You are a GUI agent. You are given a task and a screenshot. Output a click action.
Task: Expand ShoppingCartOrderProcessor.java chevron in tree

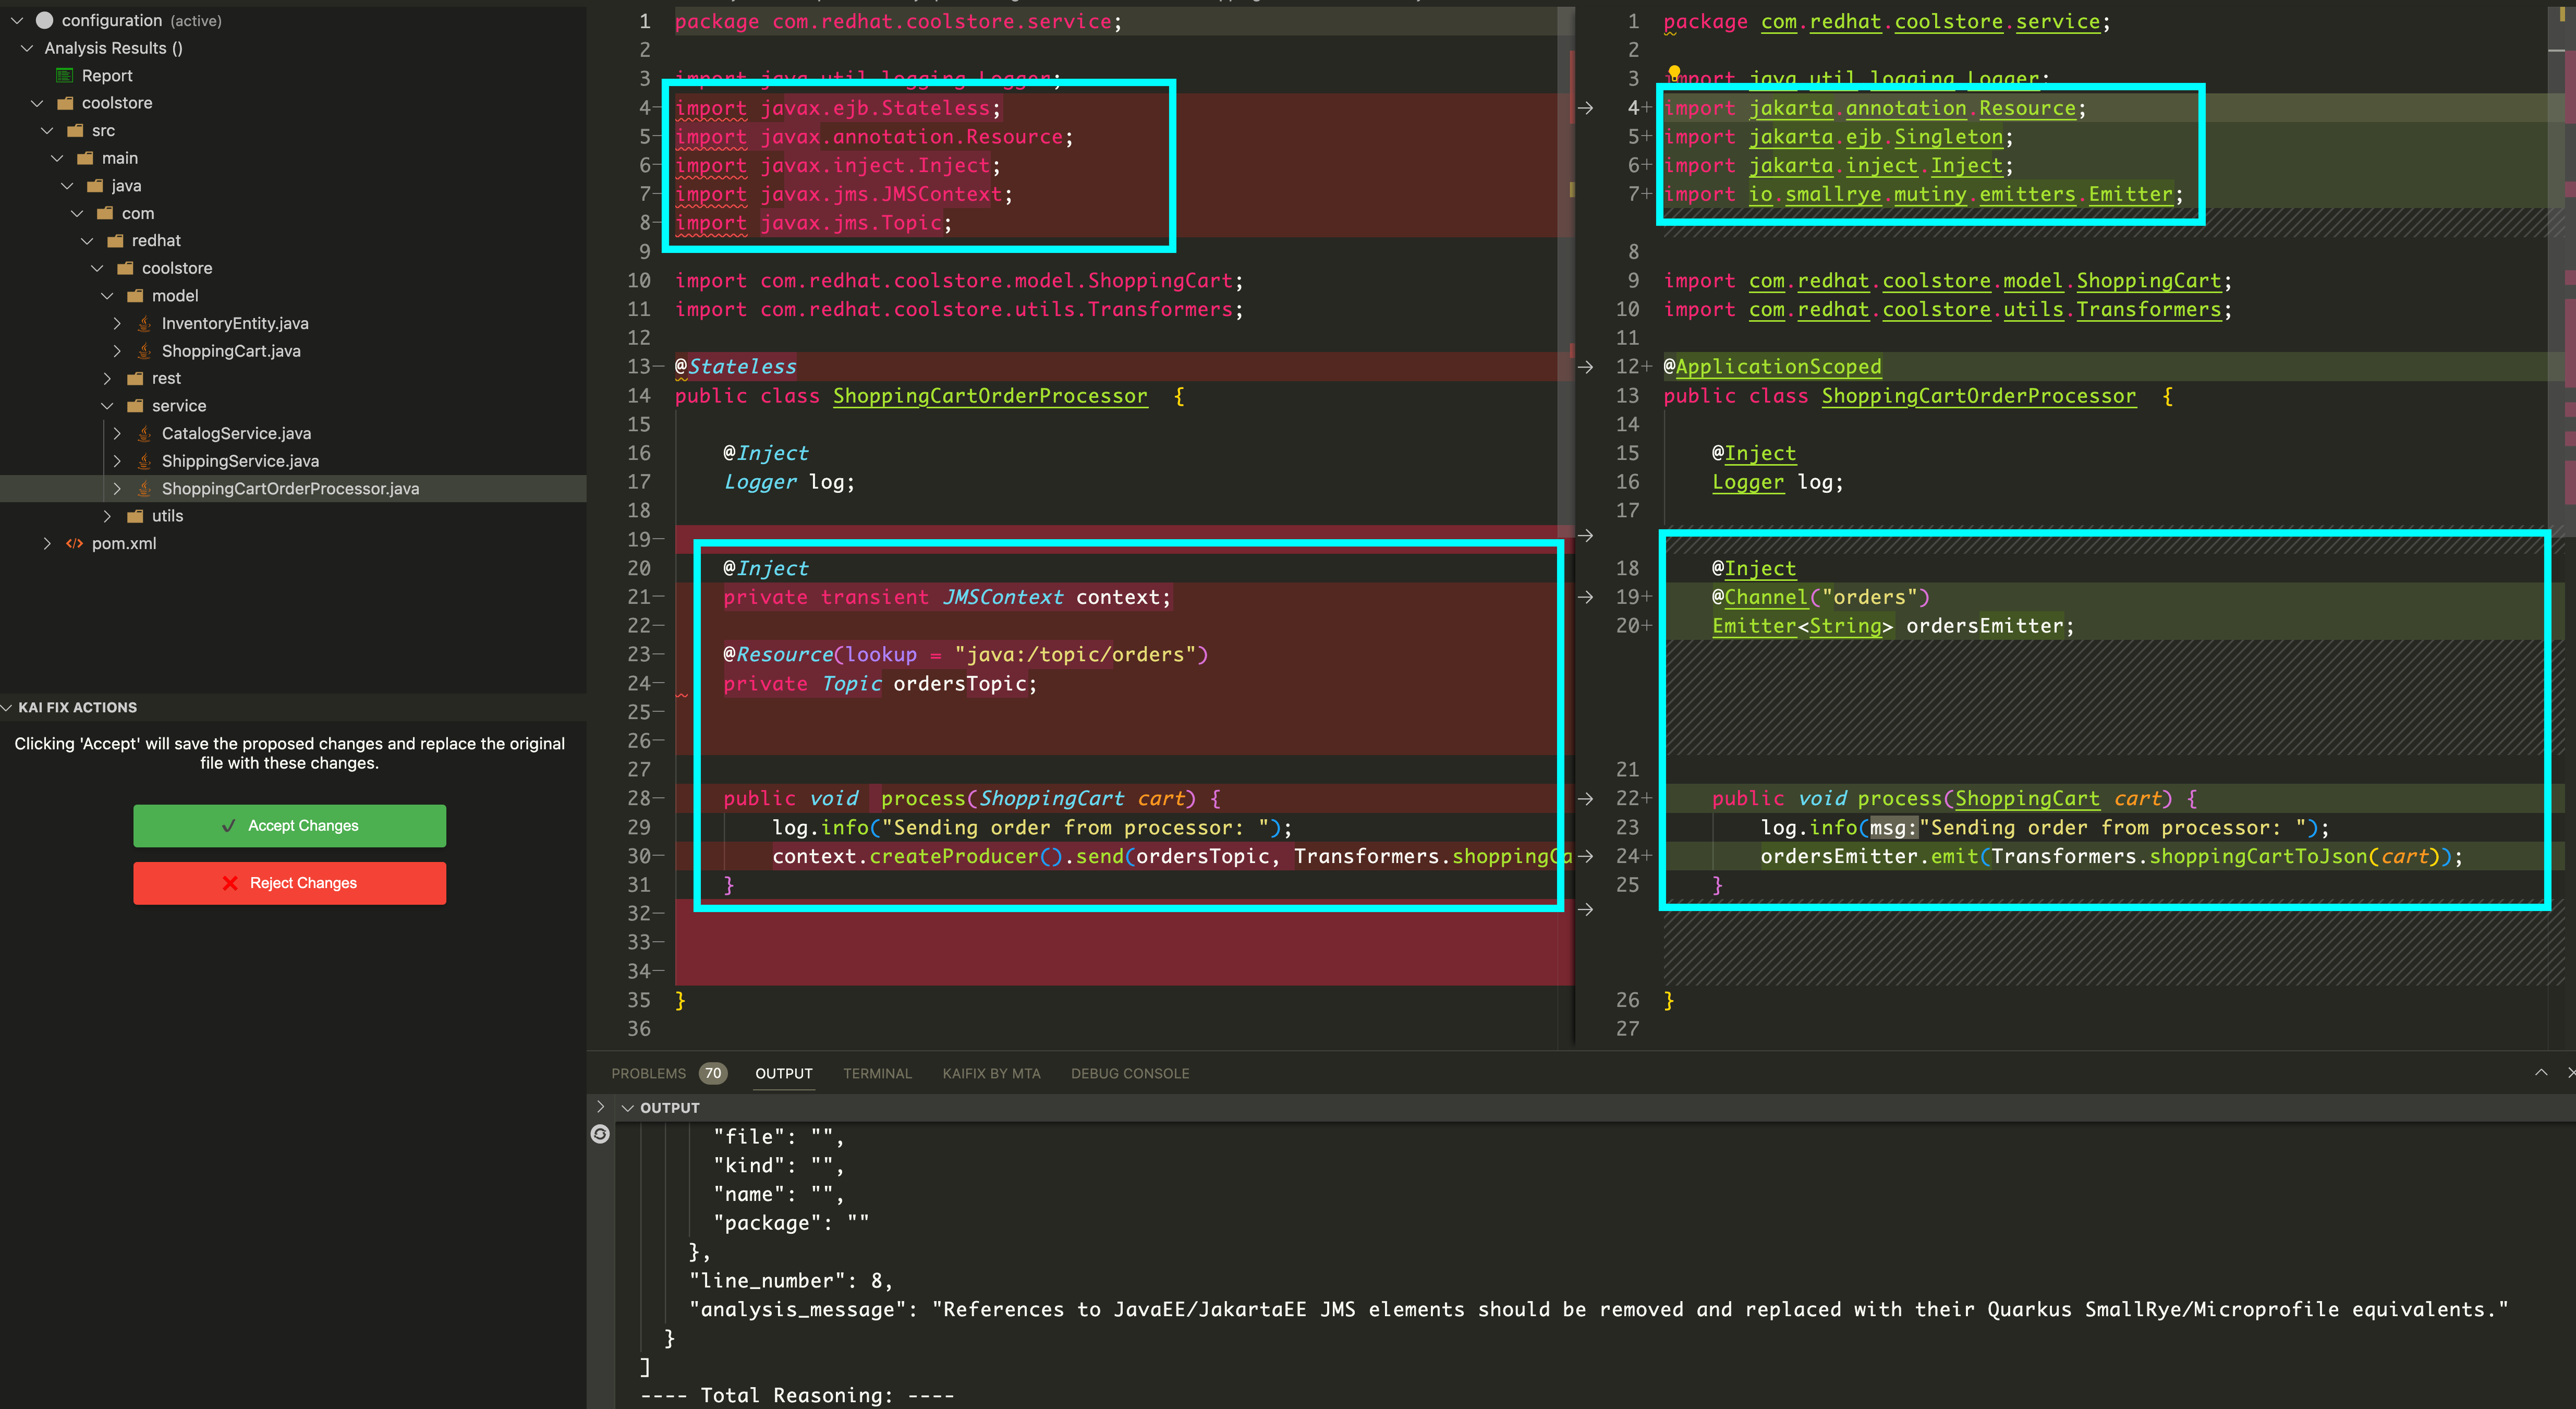click(117, 488)
